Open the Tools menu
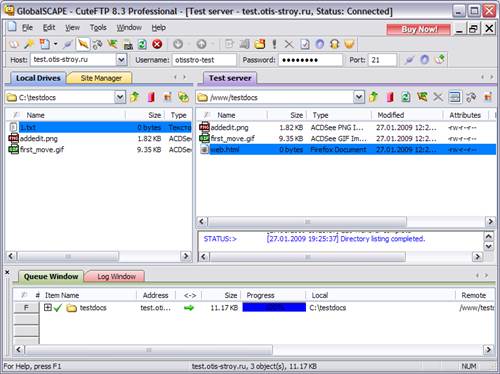 [x=98, y=28]
